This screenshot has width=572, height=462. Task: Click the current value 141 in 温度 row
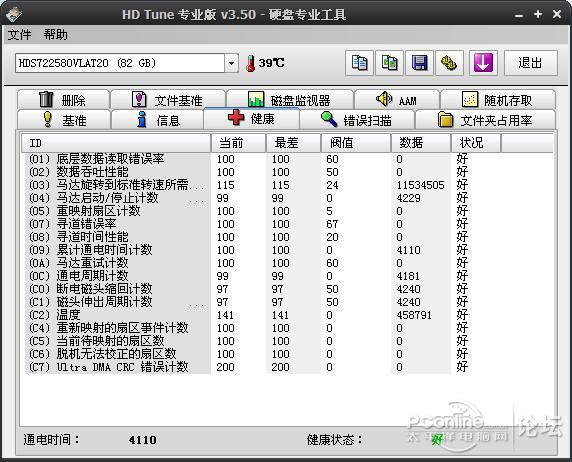[225, 315]
